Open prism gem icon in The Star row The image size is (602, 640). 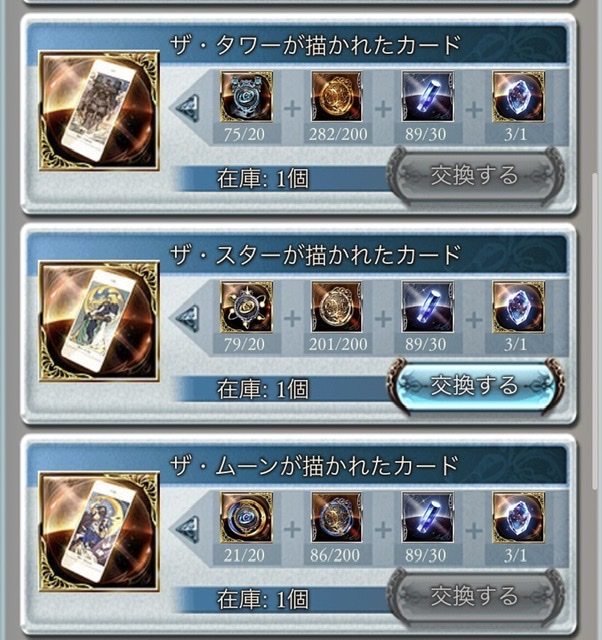click(518, 307)
